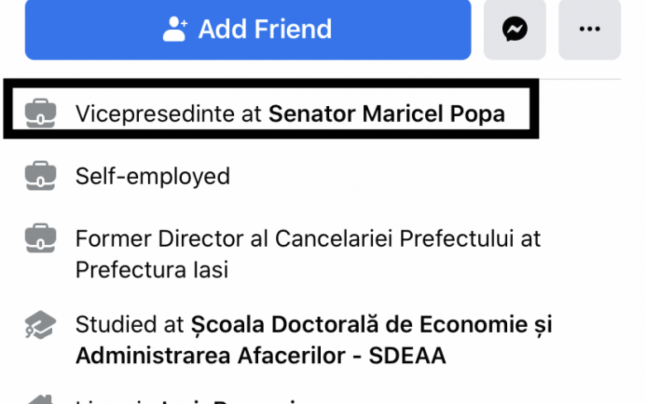Open Senator Maricel Popa page link
Viewport: 646px width, 404px height.
click(x=386, y=114)
